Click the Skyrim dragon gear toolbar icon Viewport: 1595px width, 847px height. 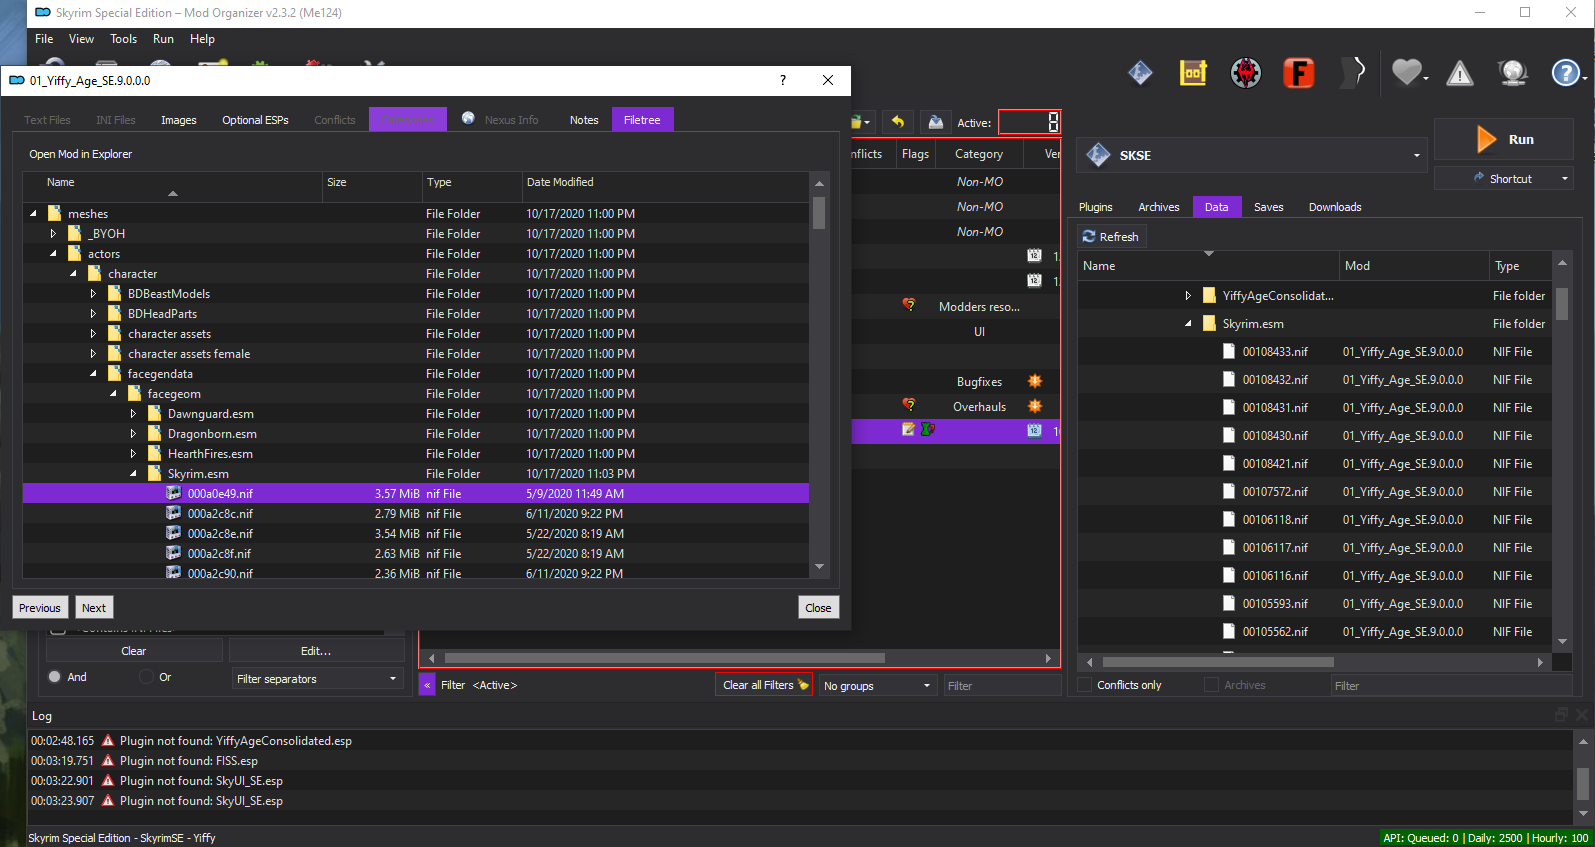(x=1246, y=73)
